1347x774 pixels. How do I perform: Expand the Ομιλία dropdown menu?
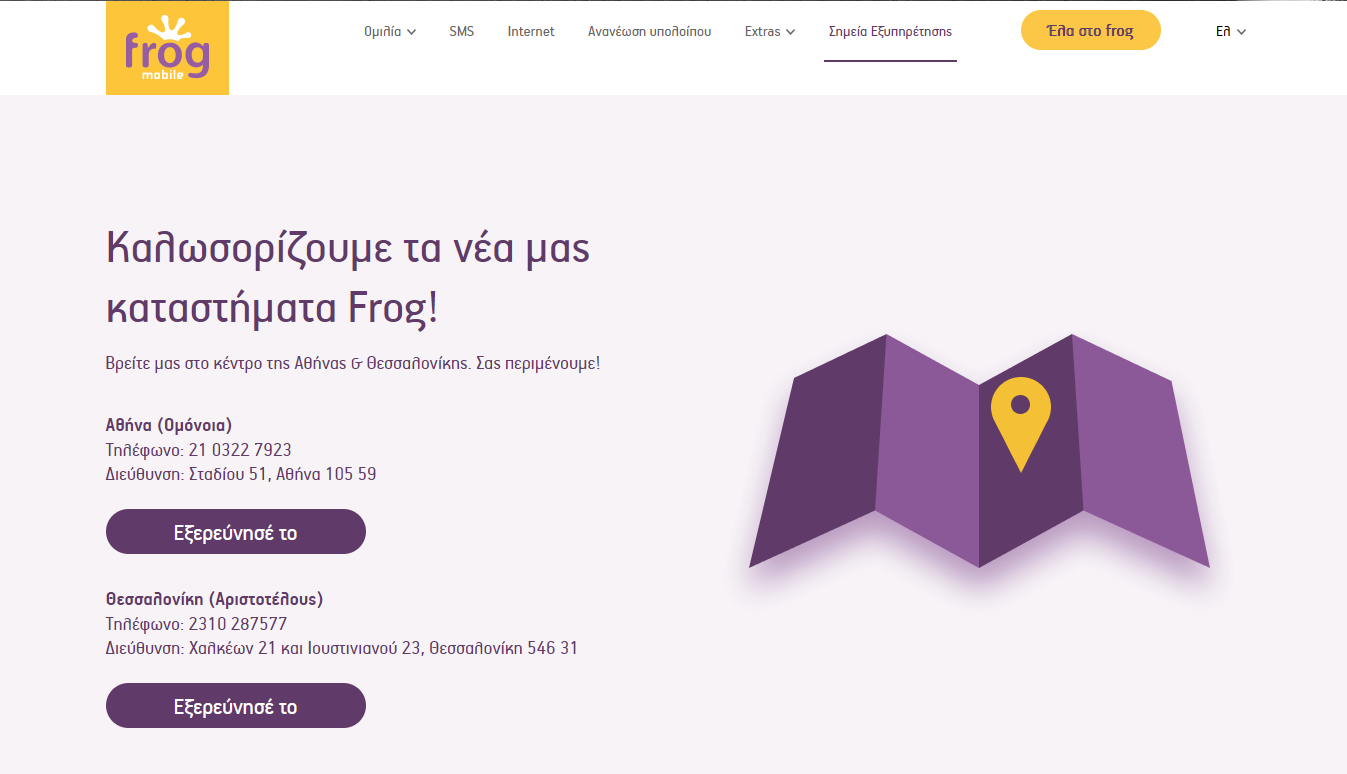pyautogui.click(x=390, y=32)
